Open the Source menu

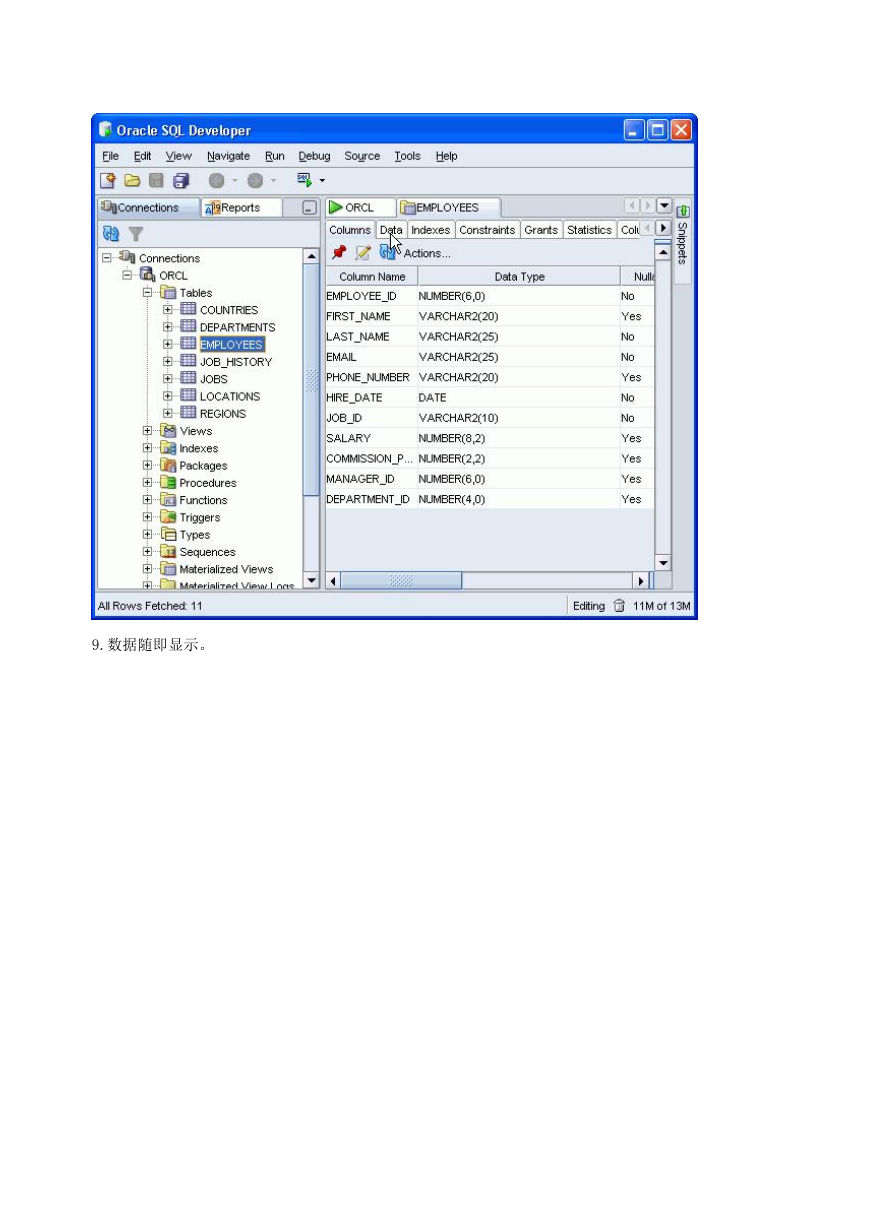point(362,156)
